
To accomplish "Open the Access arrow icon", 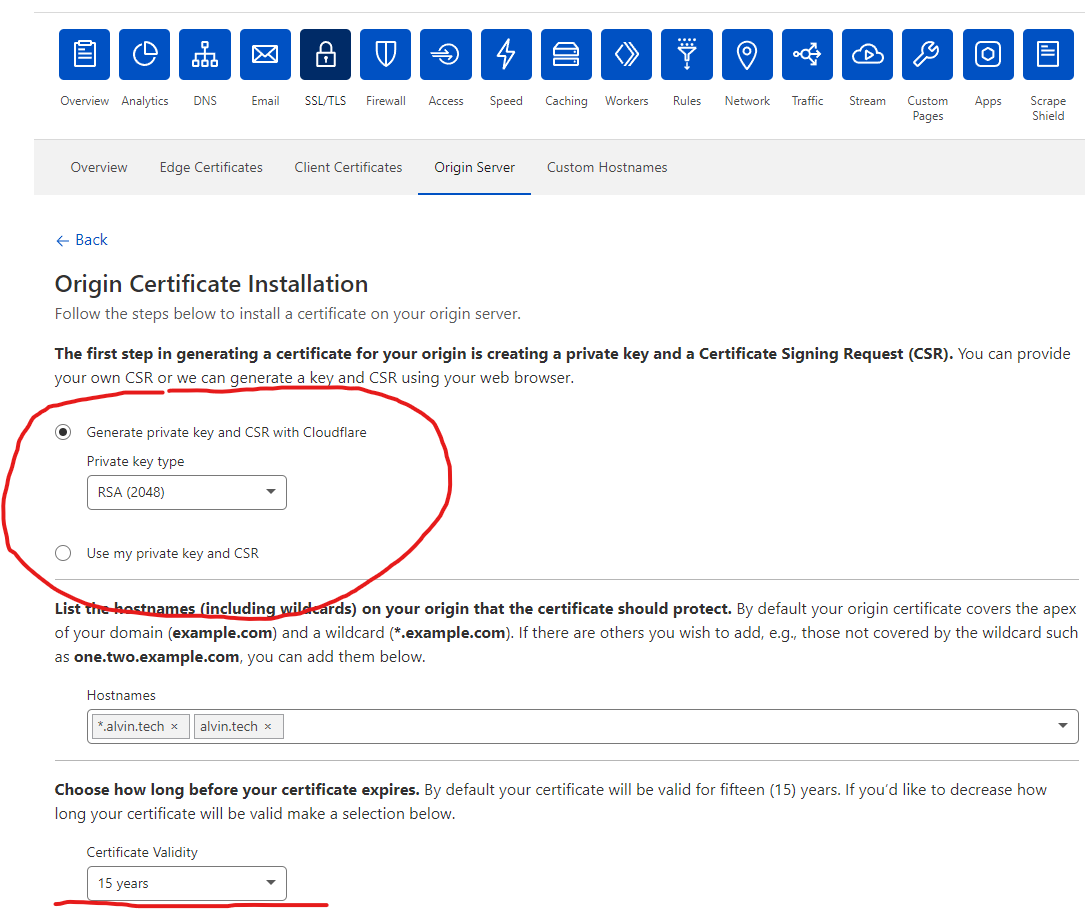I will (446, 55).
